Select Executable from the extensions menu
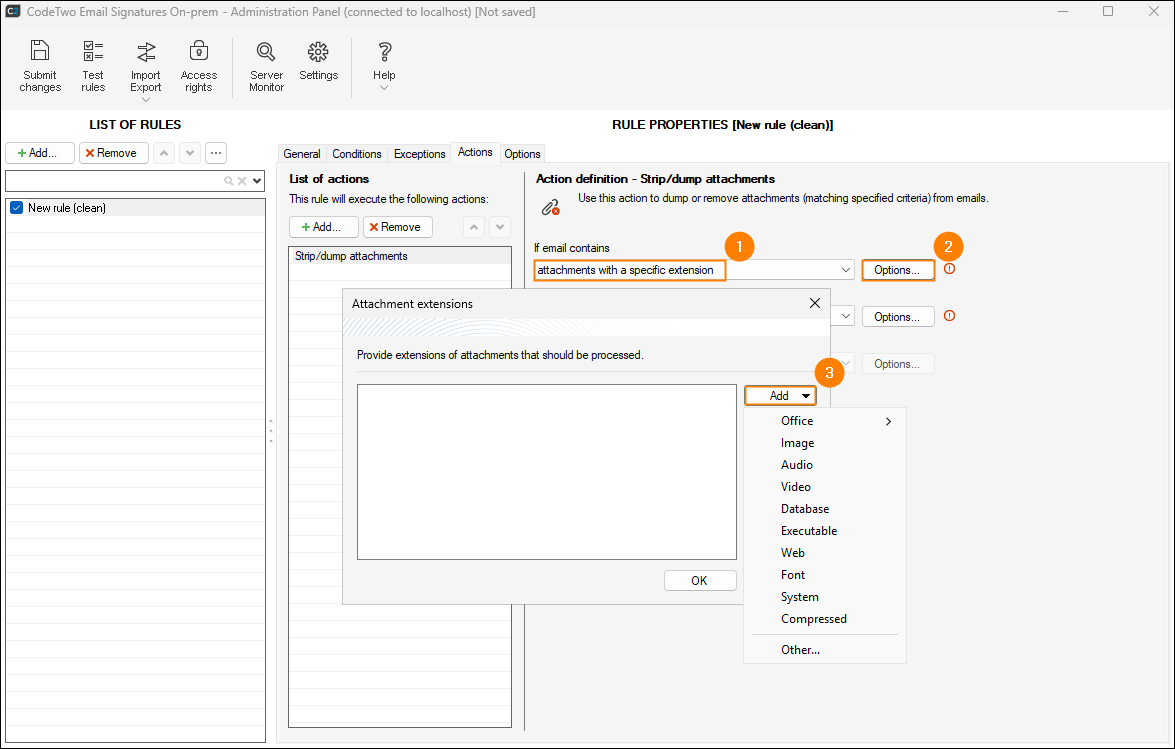Viewport: 1175px width, 749px height. click(x=809, y=531)
